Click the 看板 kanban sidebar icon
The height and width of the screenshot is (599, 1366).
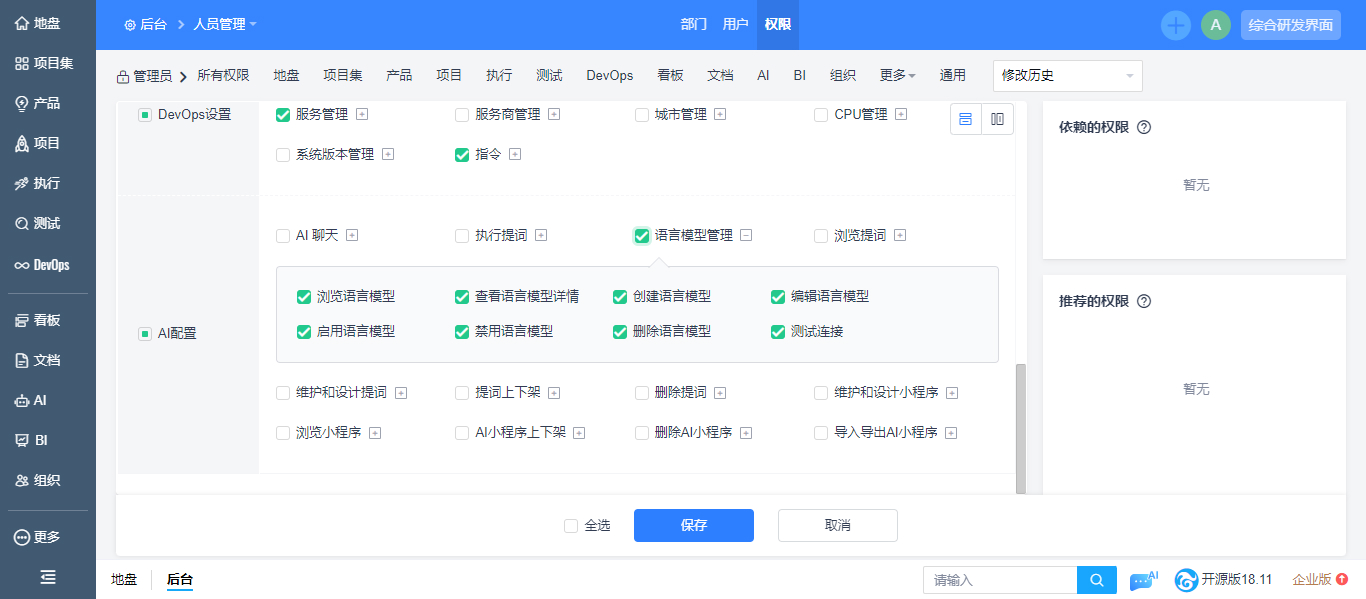[x=22, y=320]
